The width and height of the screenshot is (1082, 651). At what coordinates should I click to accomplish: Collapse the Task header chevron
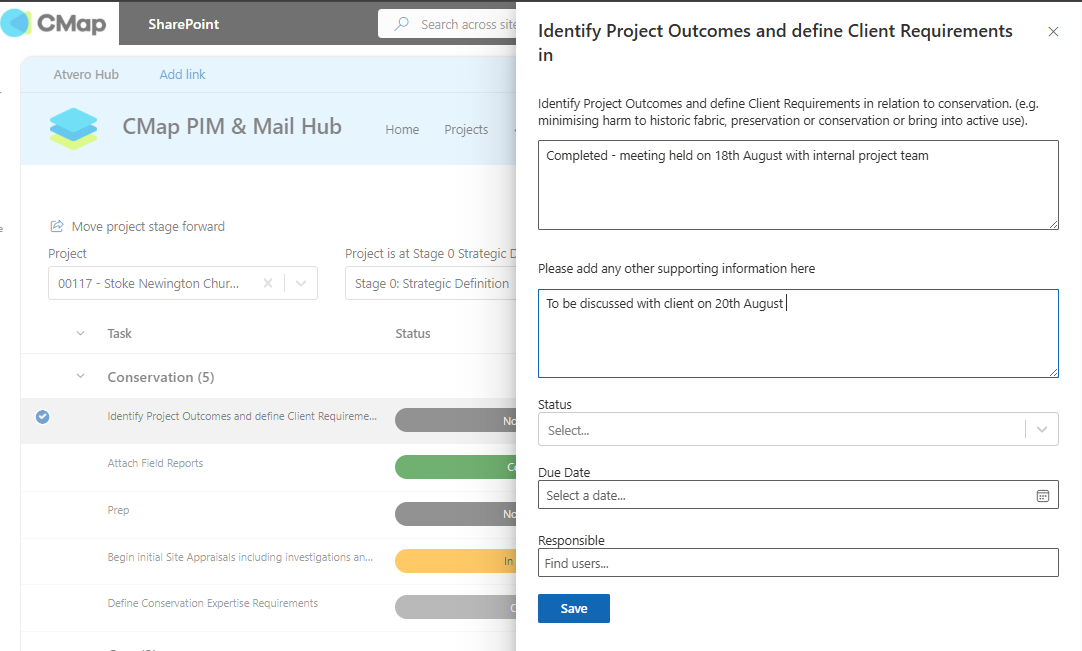[x=81, y=333]
